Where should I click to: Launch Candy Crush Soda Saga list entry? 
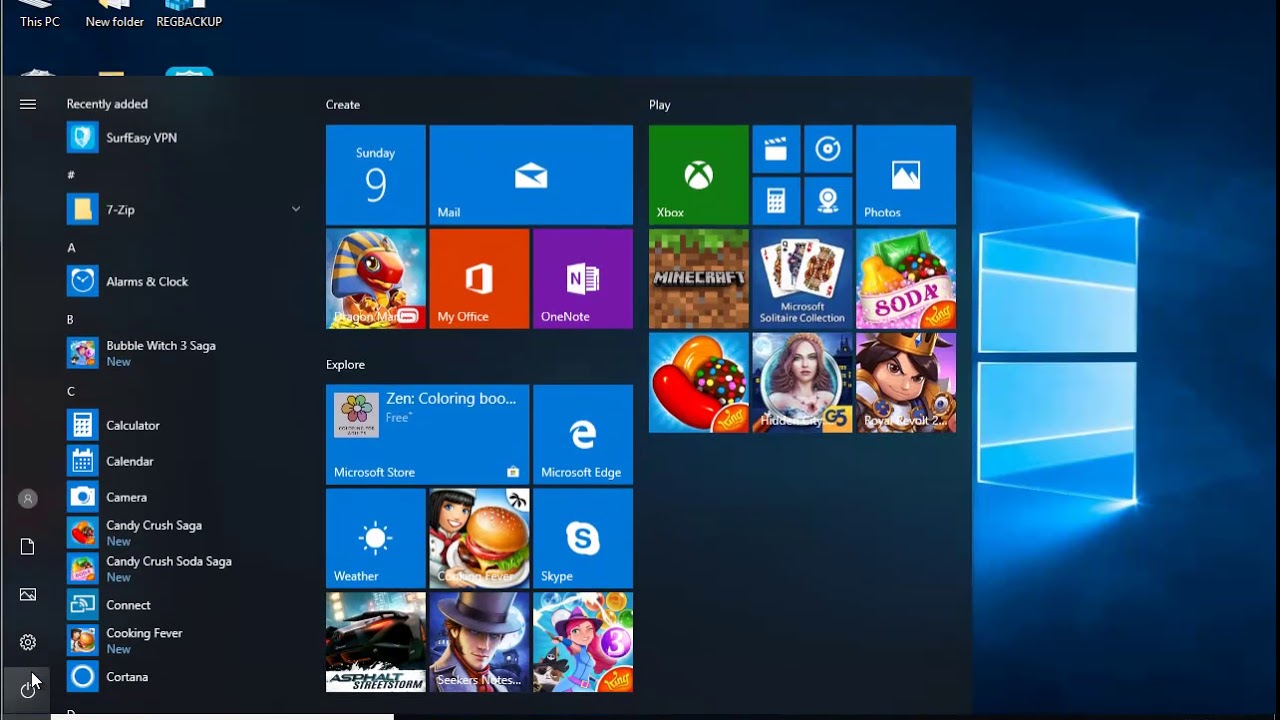click(x=184, y=569)
